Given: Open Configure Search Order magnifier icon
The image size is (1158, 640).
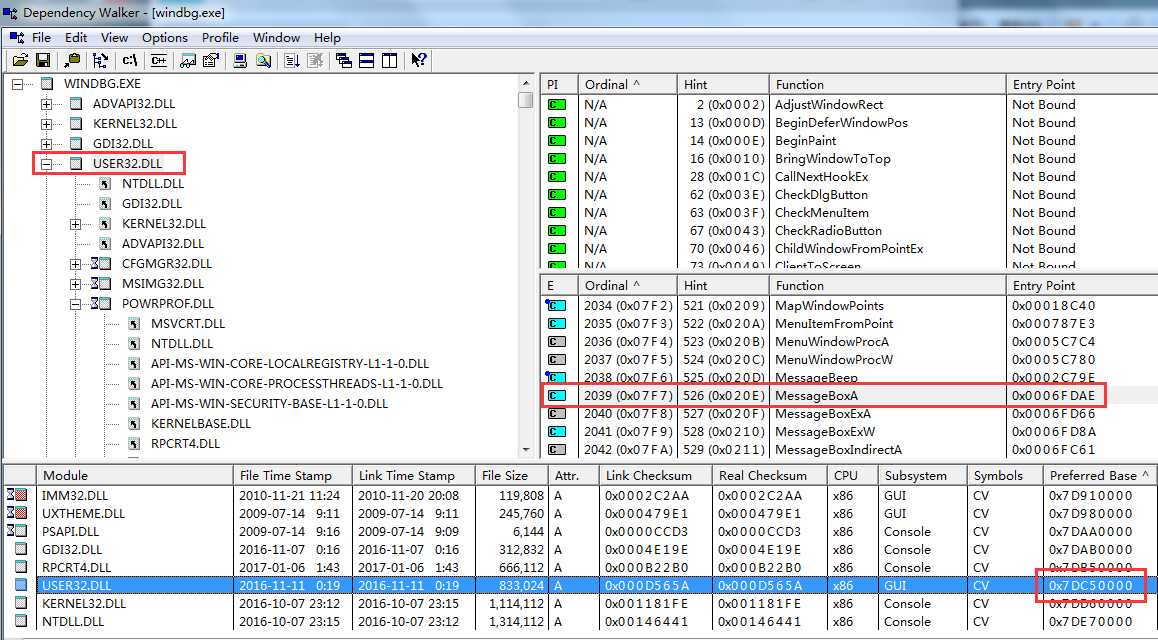Looking at the screenshot, I should [263, 61].
